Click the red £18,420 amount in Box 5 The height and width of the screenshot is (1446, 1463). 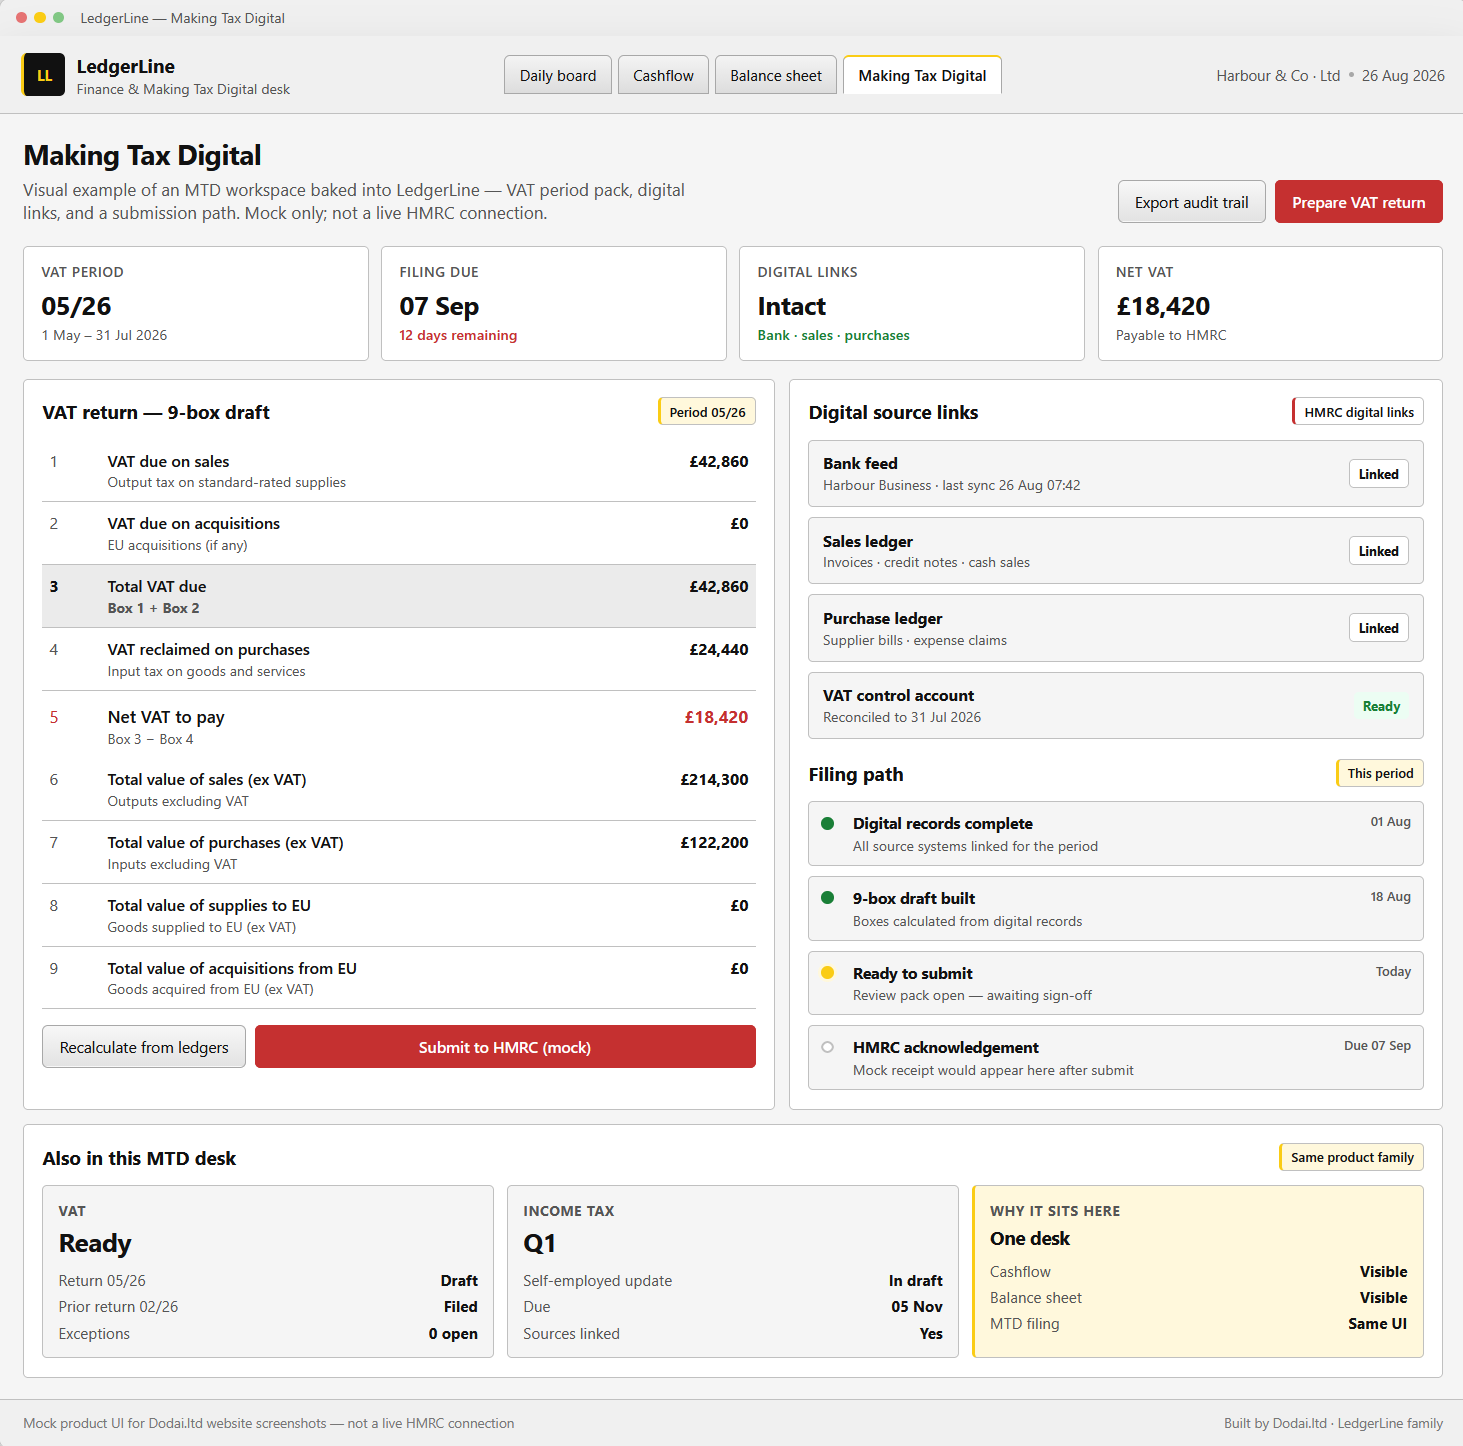click(716, 717)
